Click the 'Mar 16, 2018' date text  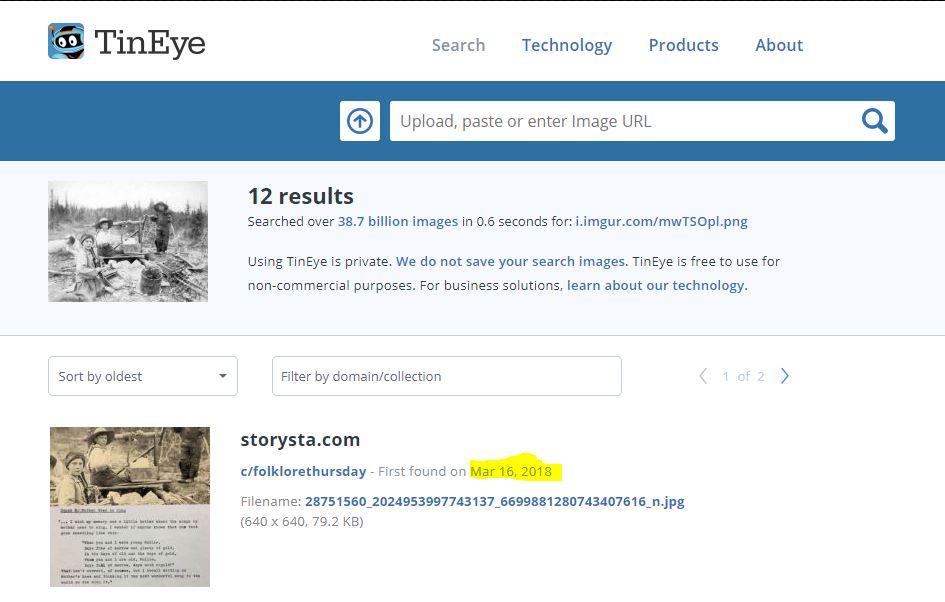(x=511, y=471)
